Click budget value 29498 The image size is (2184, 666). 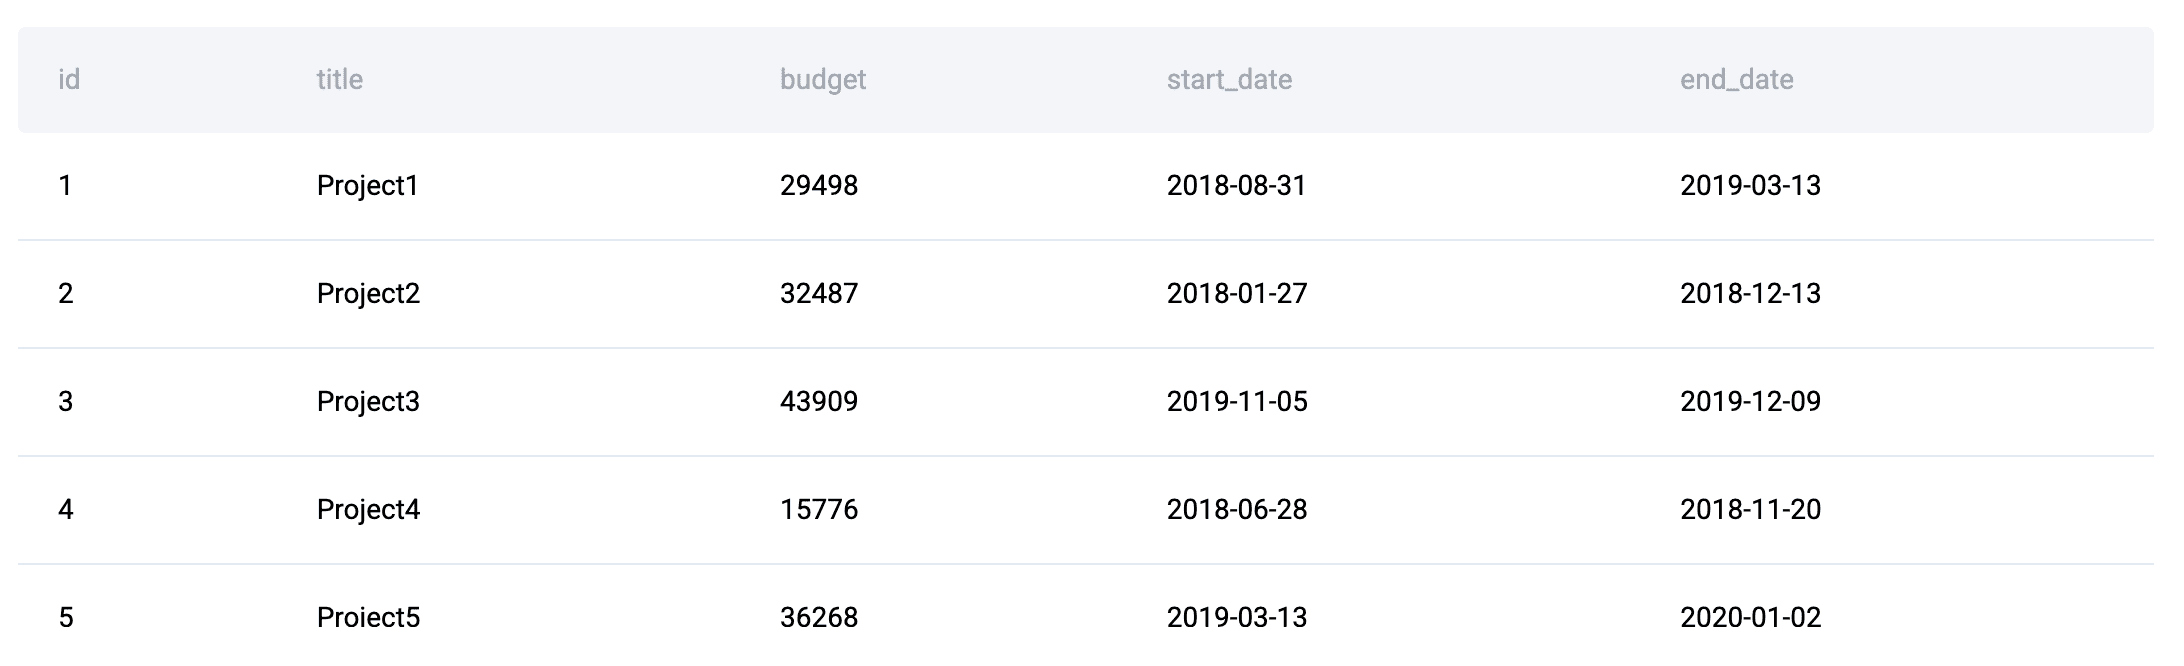(x=819, y=186)
